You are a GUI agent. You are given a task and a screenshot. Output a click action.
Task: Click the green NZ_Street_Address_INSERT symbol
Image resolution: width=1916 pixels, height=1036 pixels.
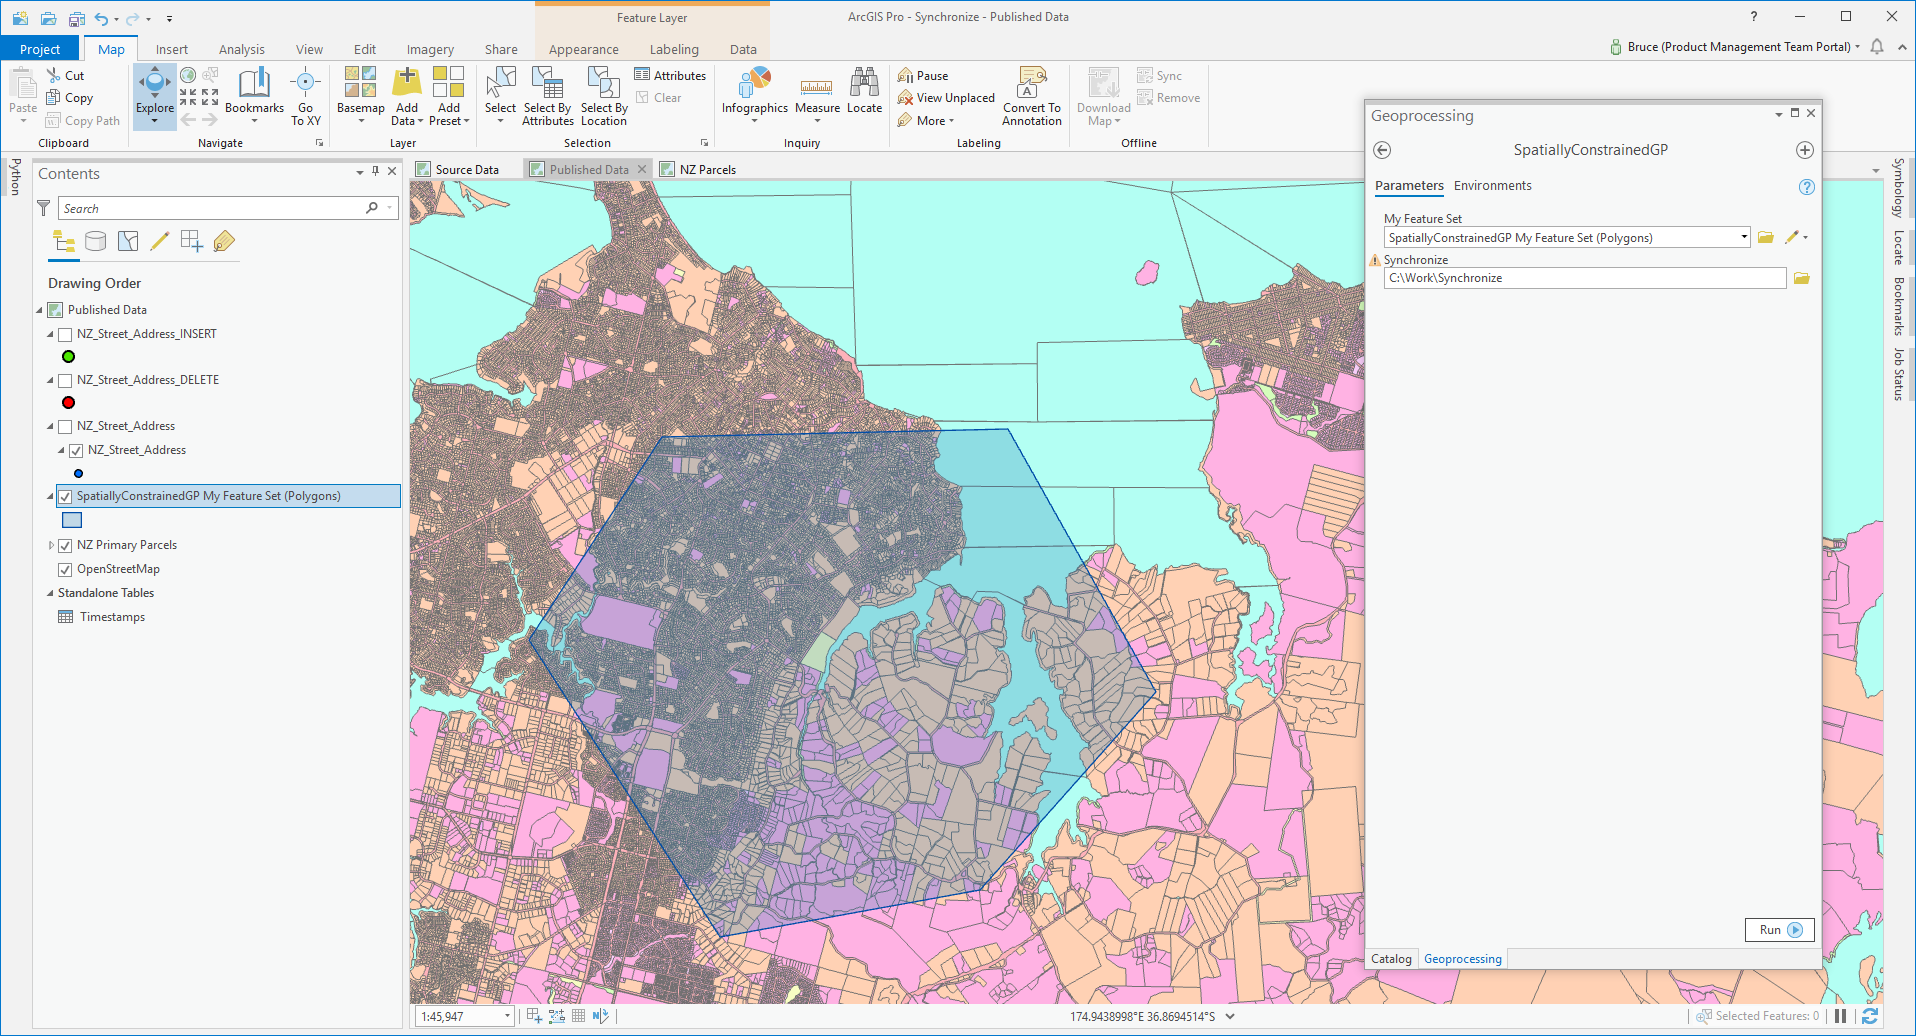pos(68,357)
